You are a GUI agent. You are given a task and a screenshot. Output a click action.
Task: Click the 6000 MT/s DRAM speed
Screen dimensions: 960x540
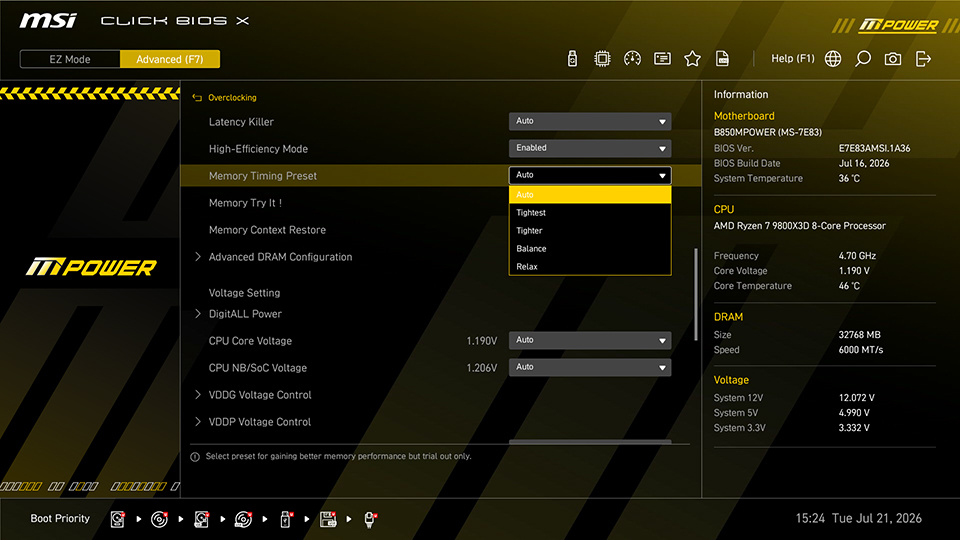tap(861, 350)
